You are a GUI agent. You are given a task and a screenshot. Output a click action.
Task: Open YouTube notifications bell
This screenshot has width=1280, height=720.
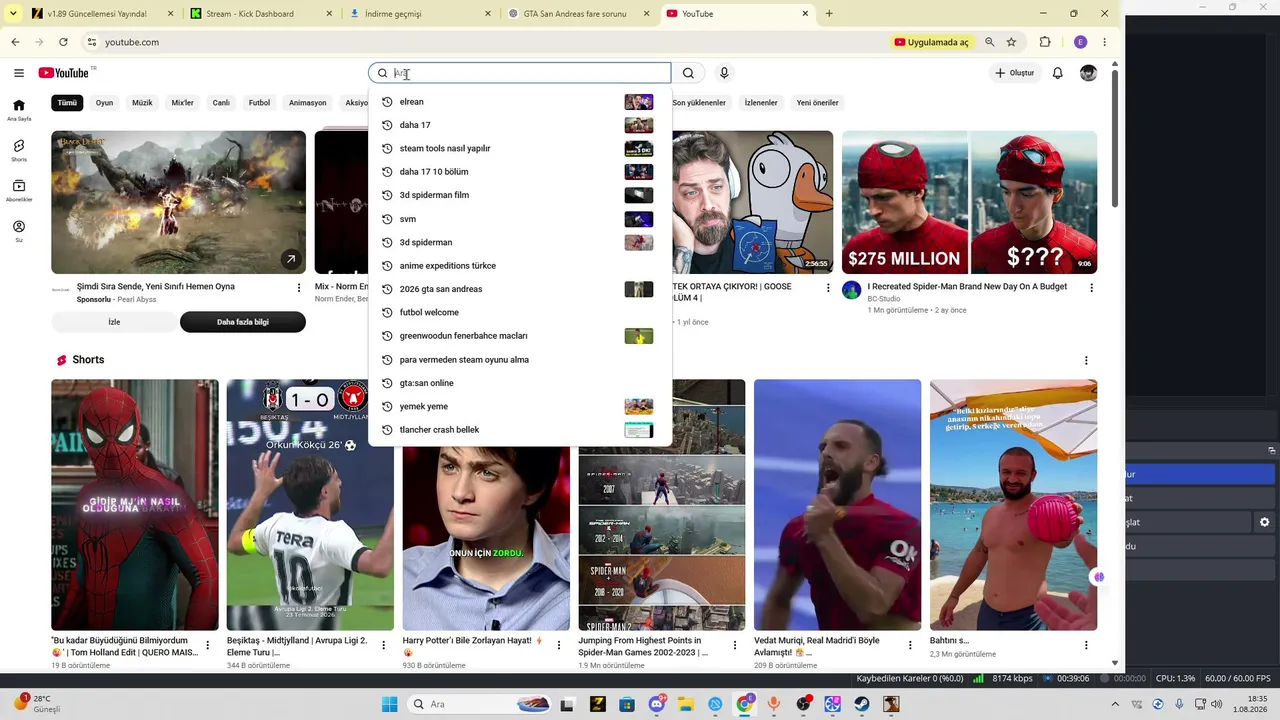coord(1057,73)
